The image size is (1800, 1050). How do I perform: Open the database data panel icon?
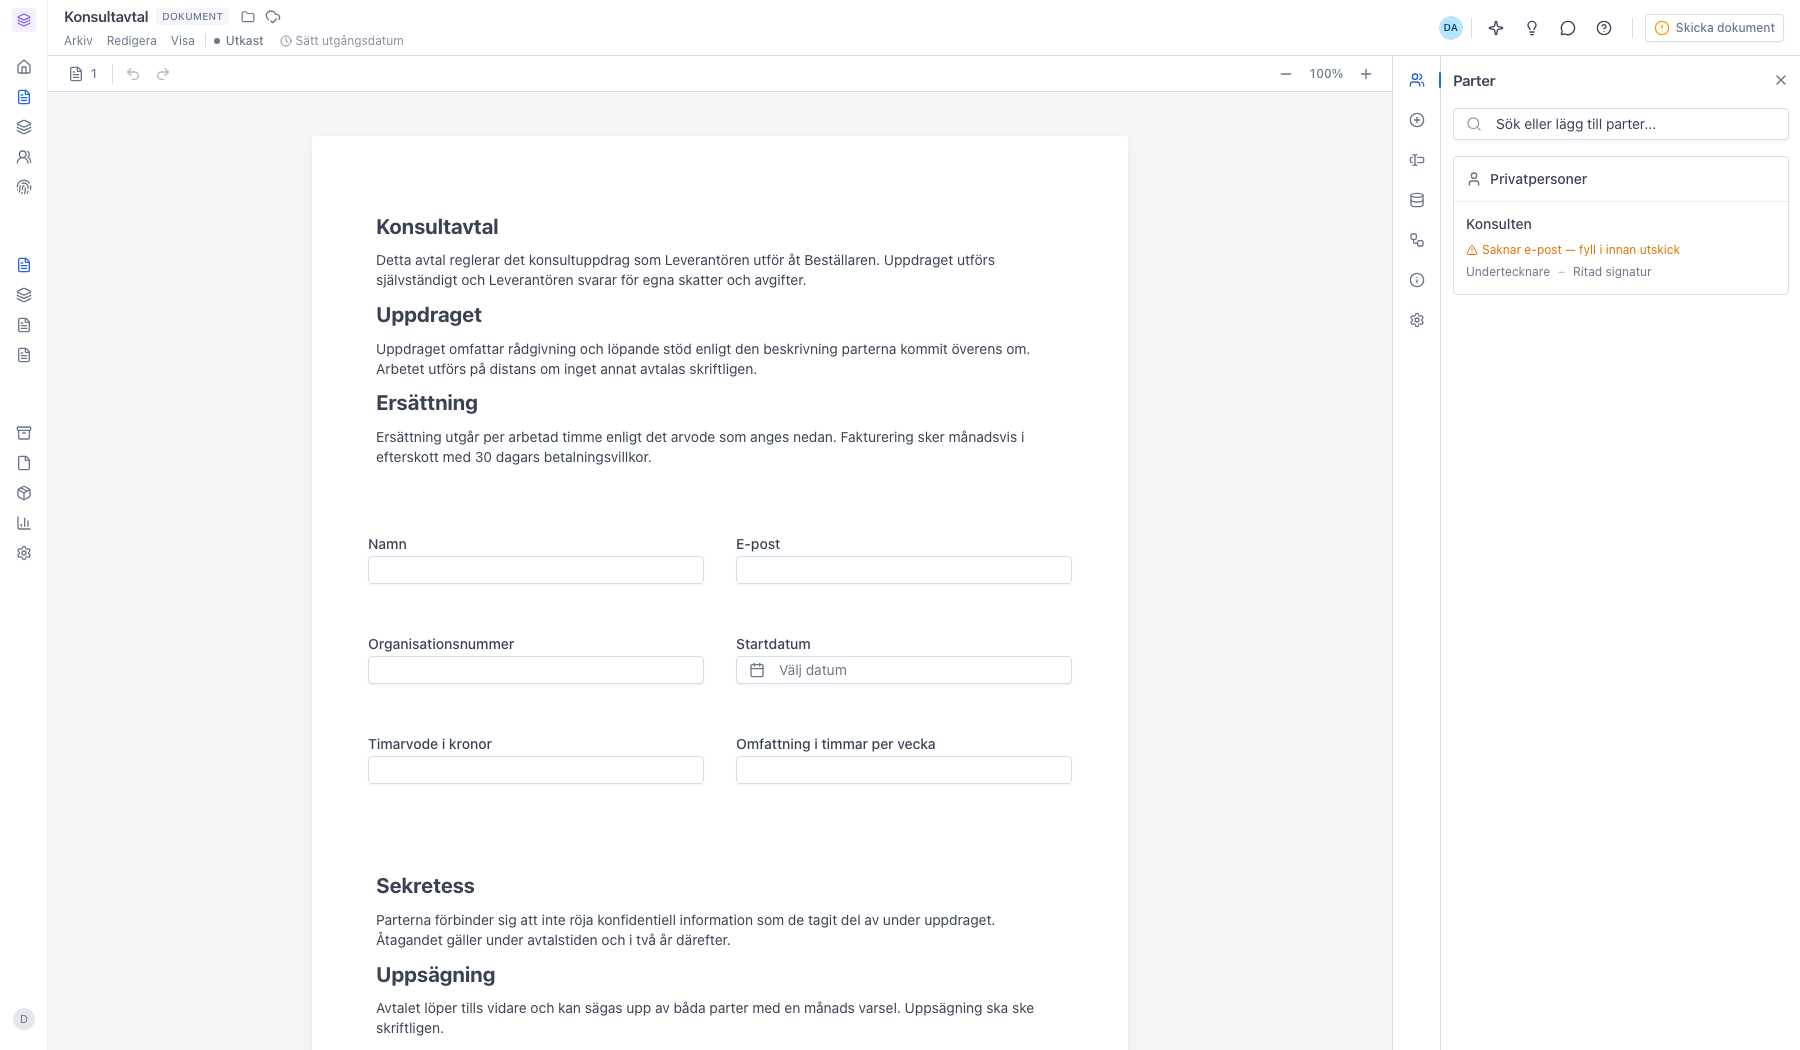(x=1417, y=200)
